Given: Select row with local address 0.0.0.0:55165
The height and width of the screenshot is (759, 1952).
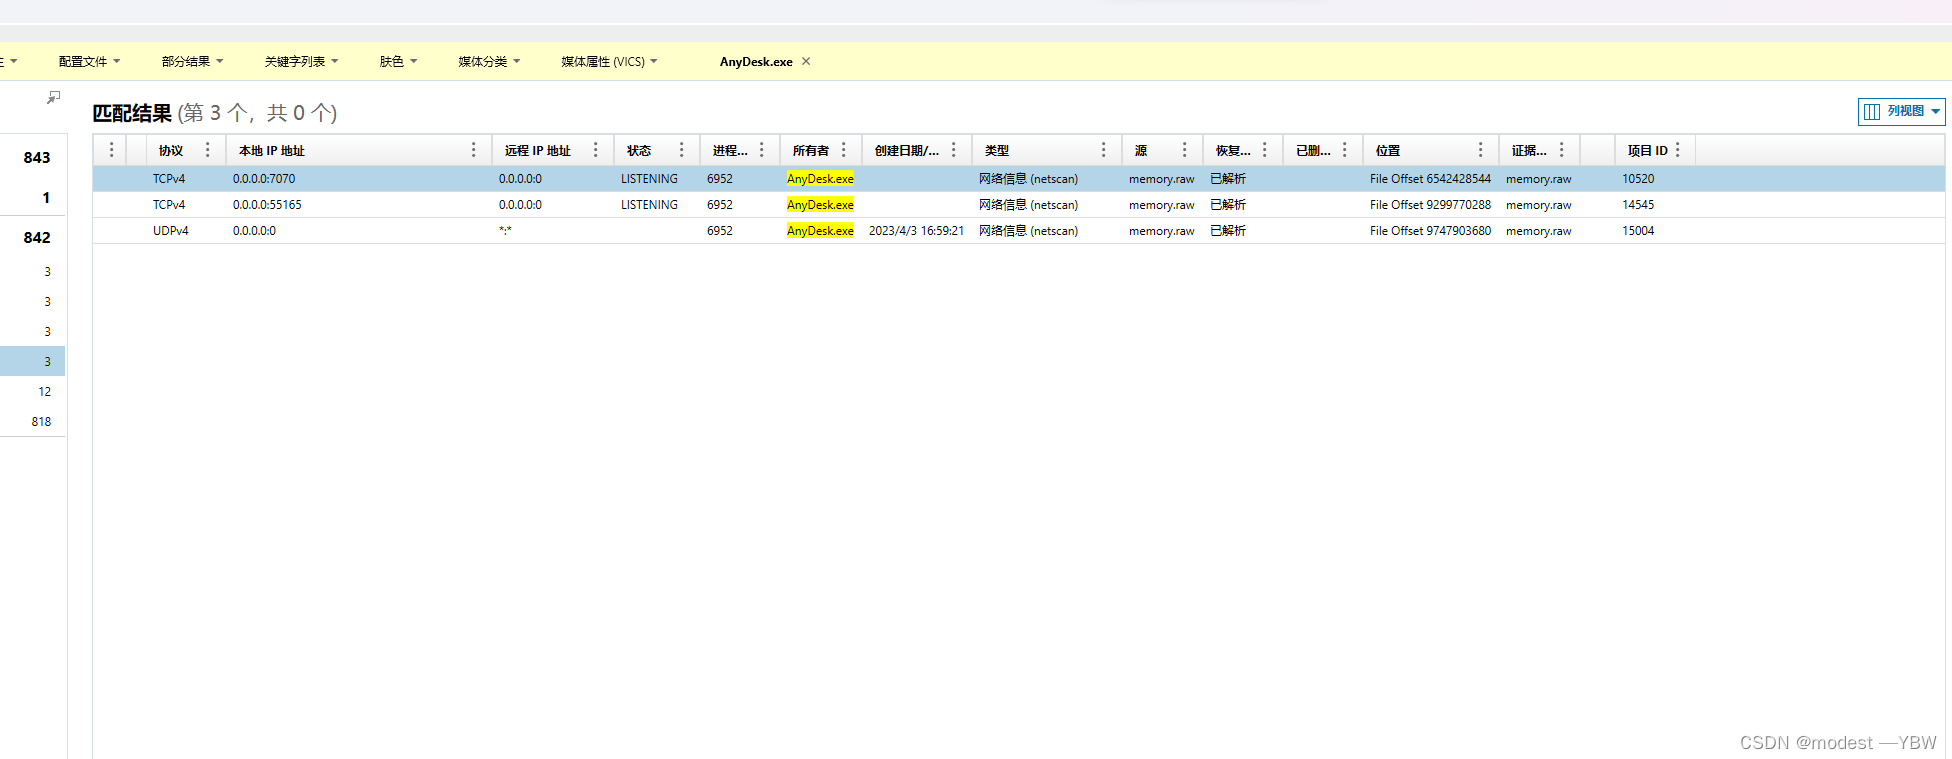Looking at the screenshot, I should point(1019,205).
